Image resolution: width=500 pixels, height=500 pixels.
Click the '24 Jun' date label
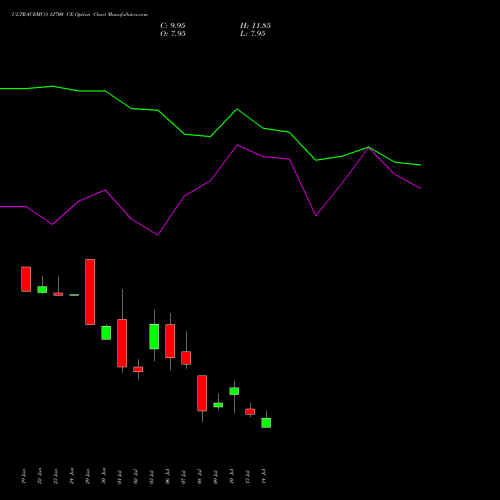coord(72,476)
